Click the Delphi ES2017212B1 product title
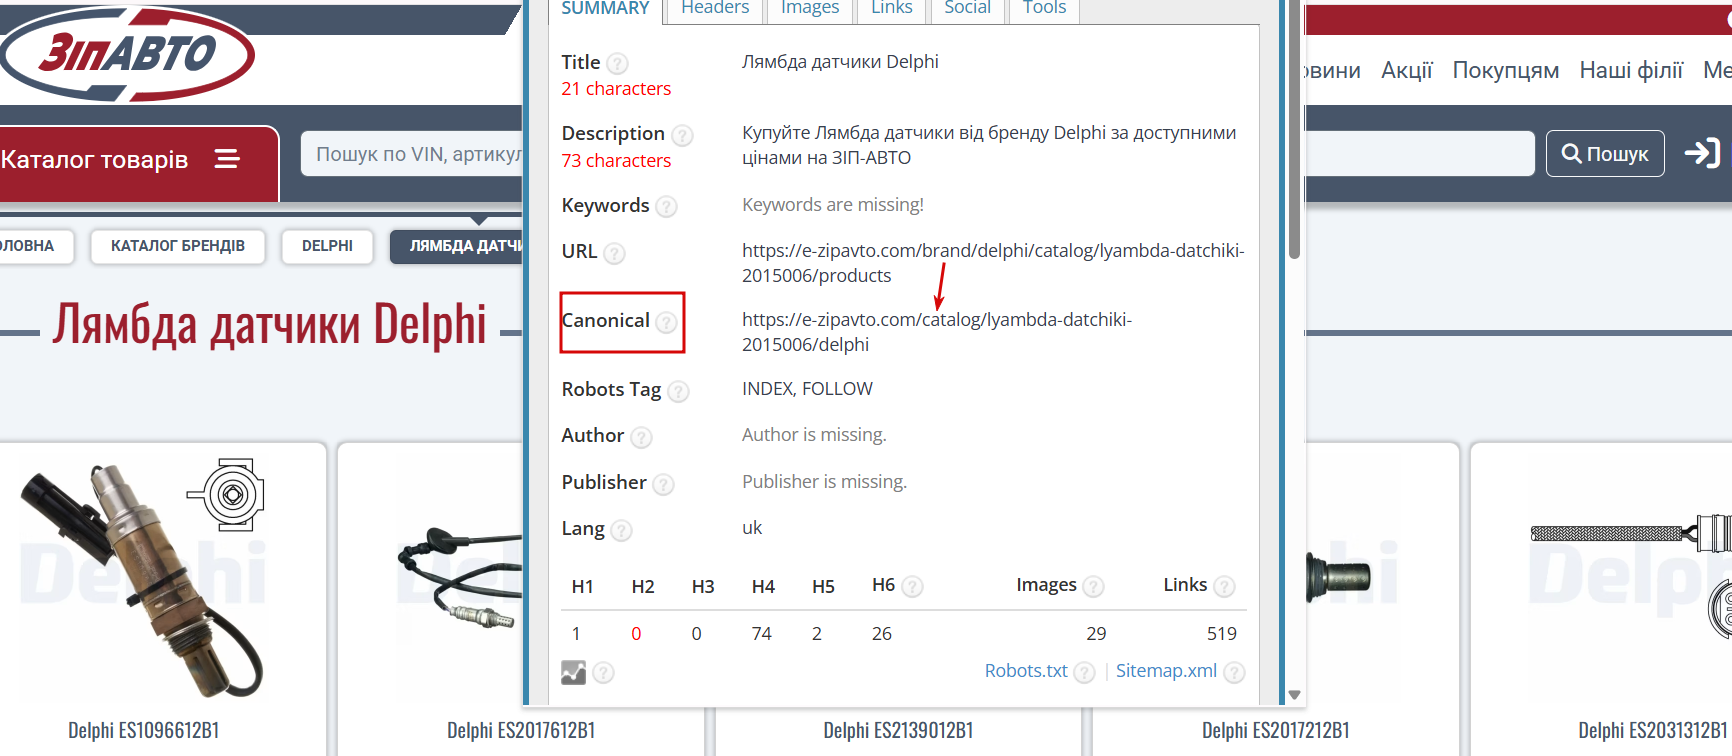Image resolution: width=1732 pixels, height=756 pixels. [1276, 731]
